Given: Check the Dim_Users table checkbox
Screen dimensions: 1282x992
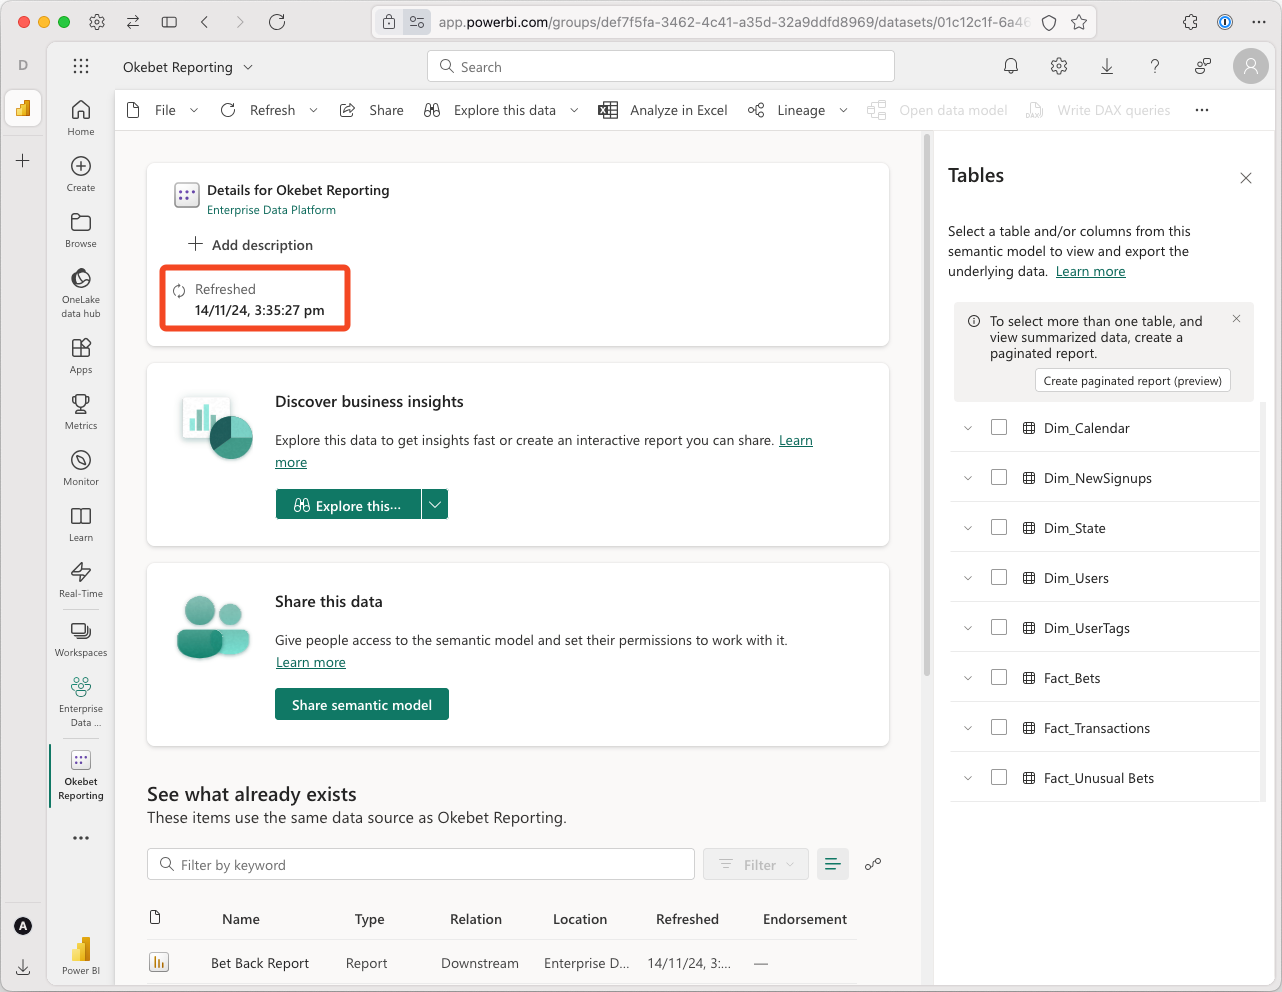Looking at the screenshot, I should point(999,577).
